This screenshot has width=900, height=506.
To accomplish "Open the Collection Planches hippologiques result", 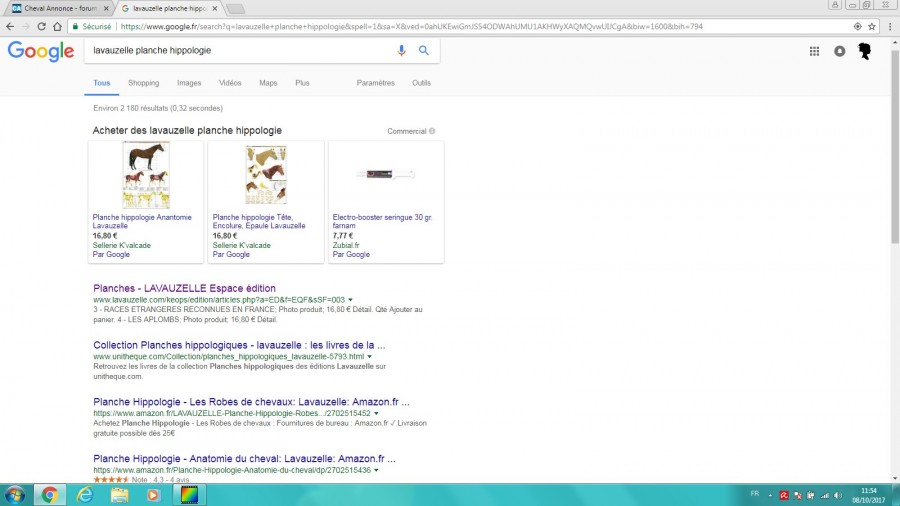I will pyautogui.click(x=239, y=345).
